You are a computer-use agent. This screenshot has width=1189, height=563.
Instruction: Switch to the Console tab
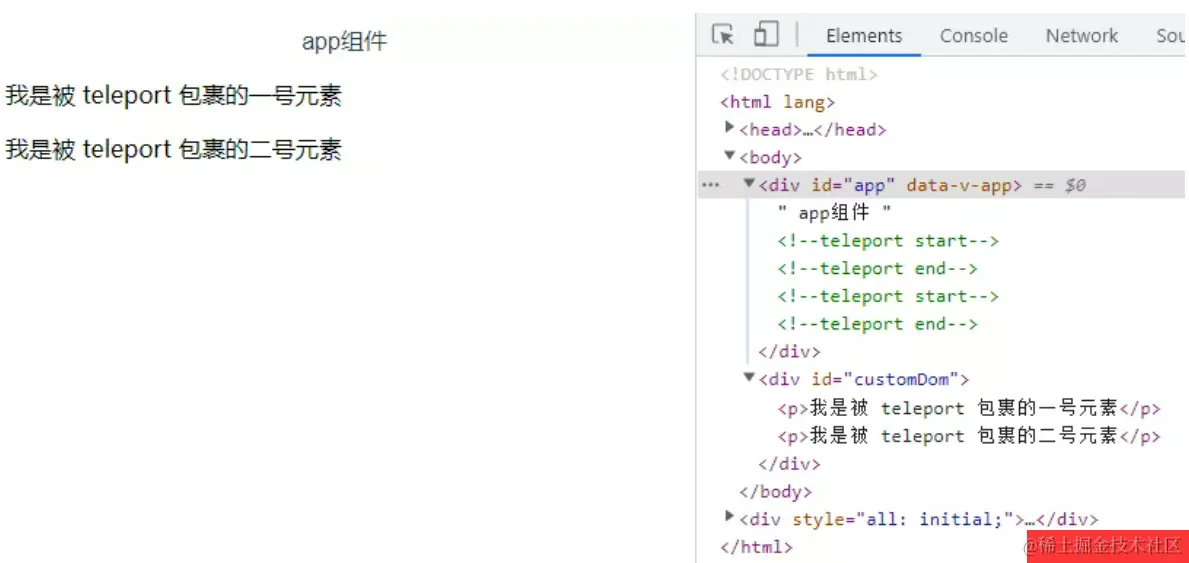point(974,36)
